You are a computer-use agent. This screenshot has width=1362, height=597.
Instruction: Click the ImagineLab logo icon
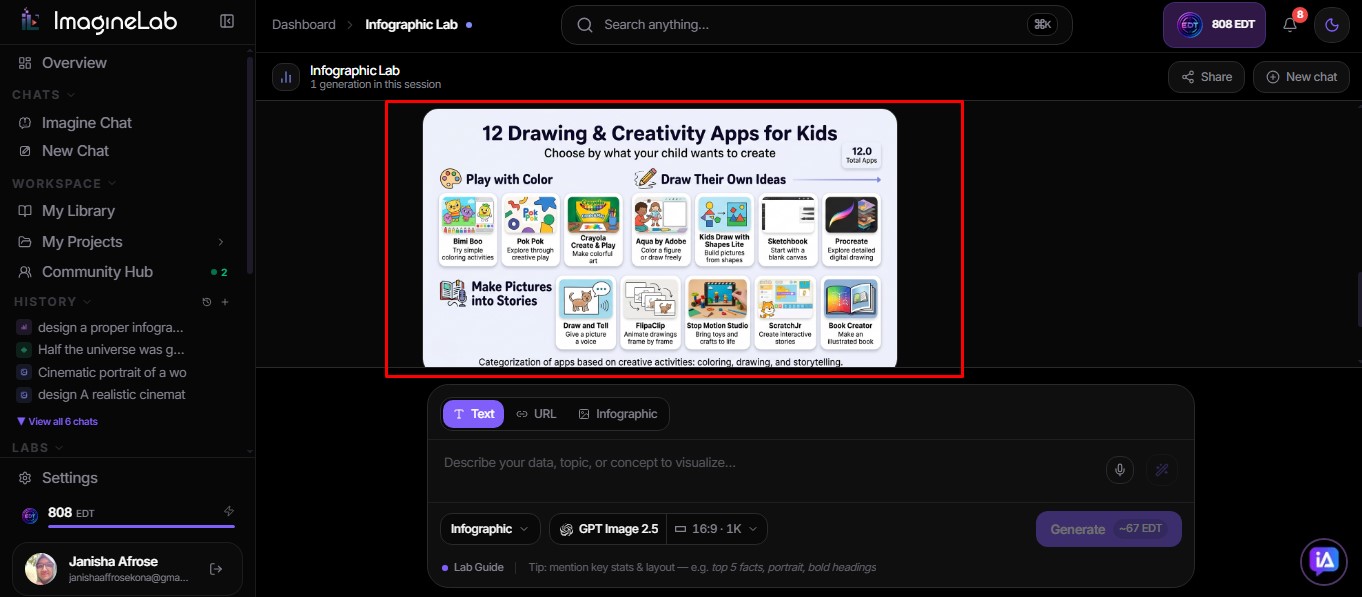[29, 21]
